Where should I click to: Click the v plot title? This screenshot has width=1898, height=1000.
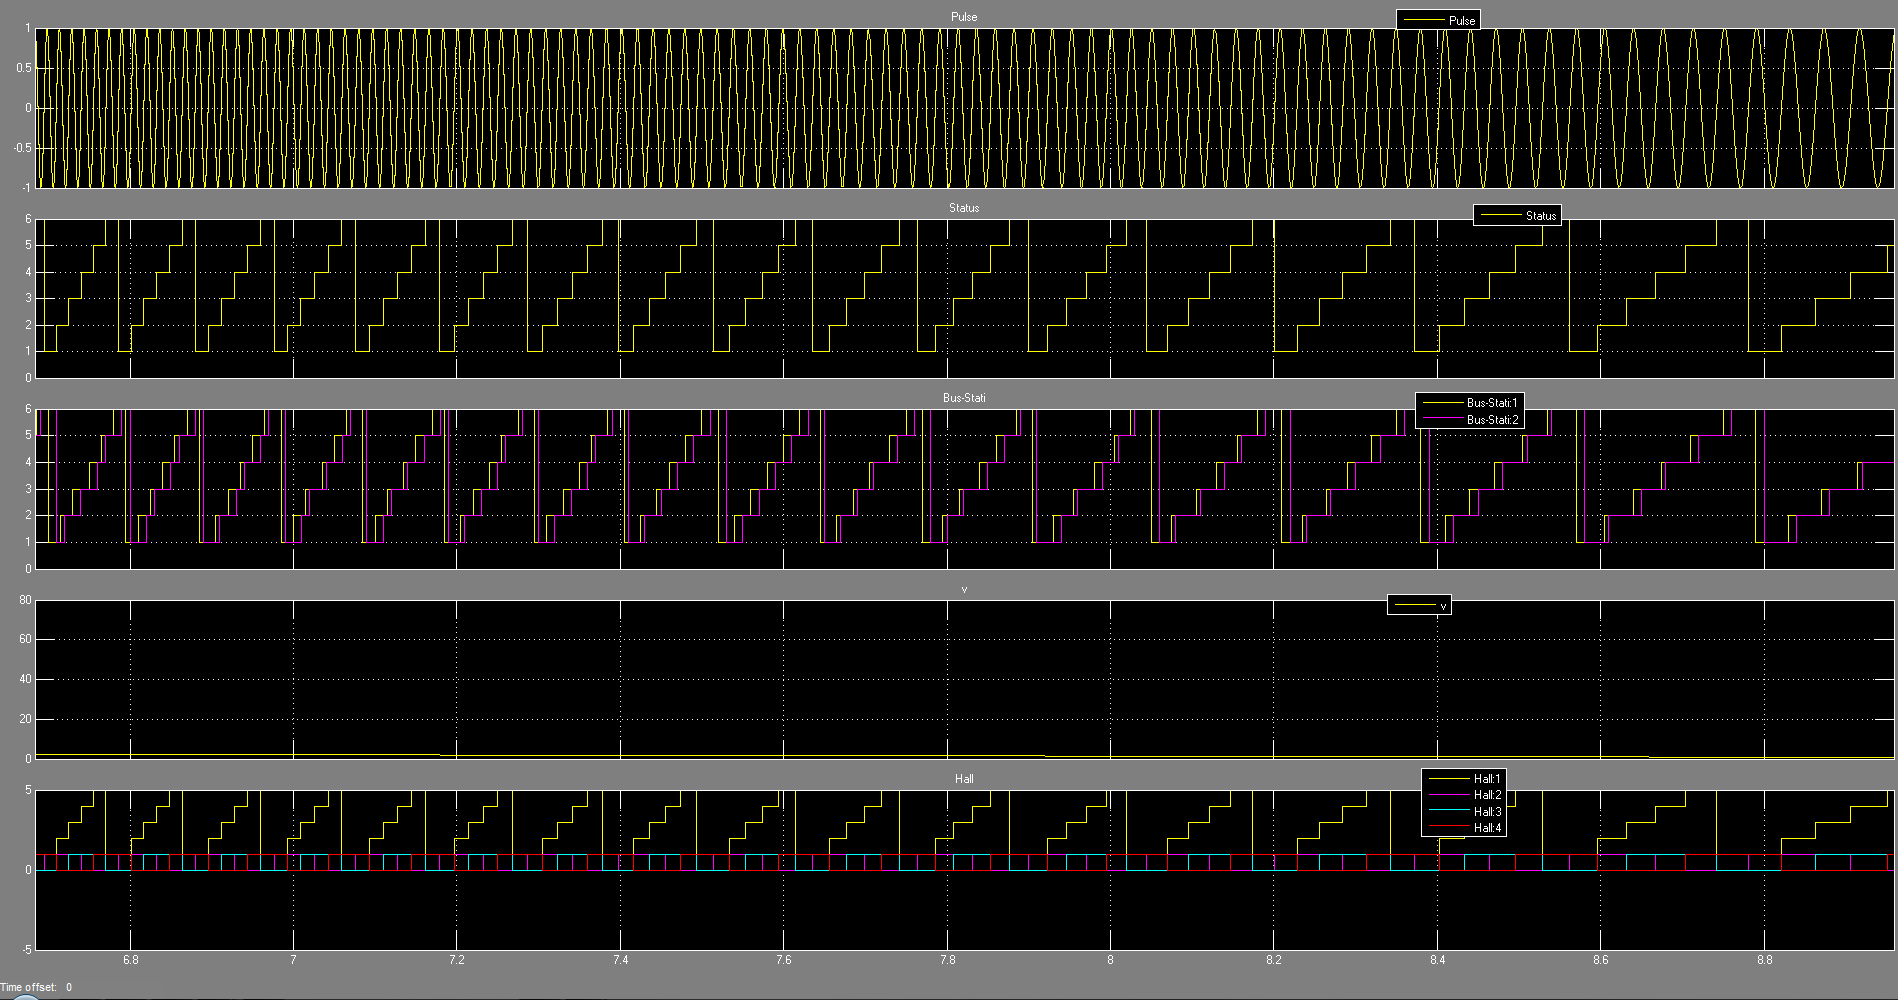pyautogui.click(x=964, y=590)
